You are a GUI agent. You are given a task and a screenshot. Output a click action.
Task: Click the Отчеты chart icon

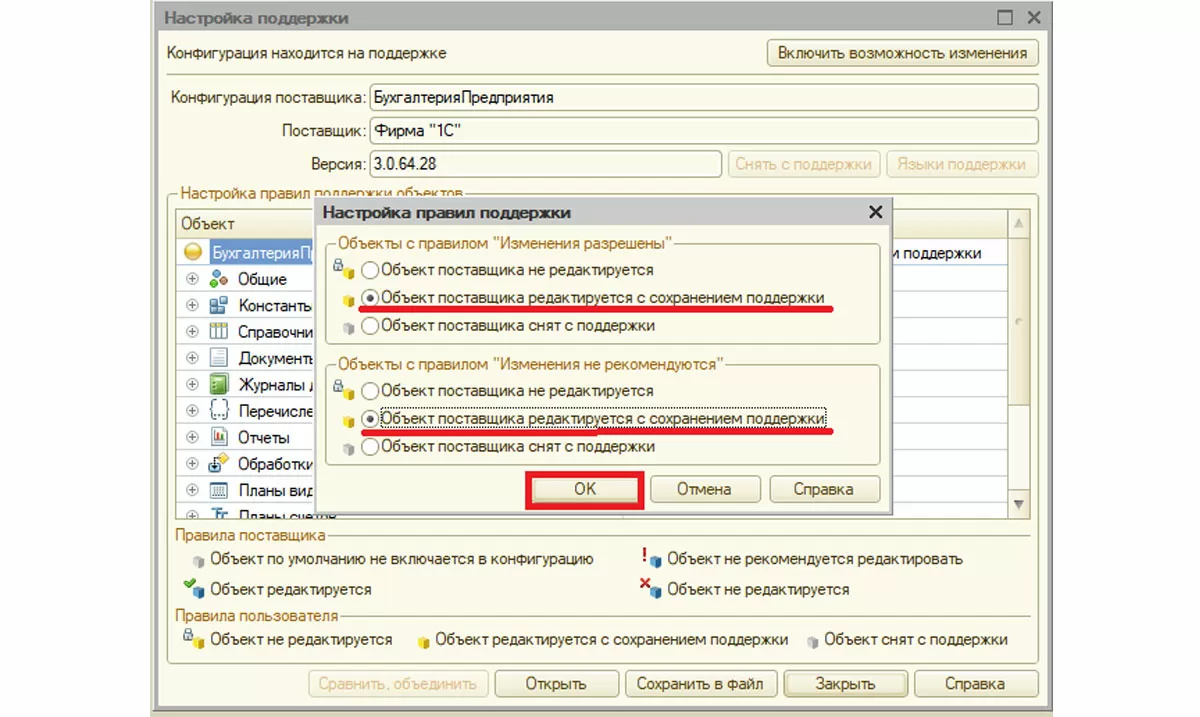(x=219, y=437)
